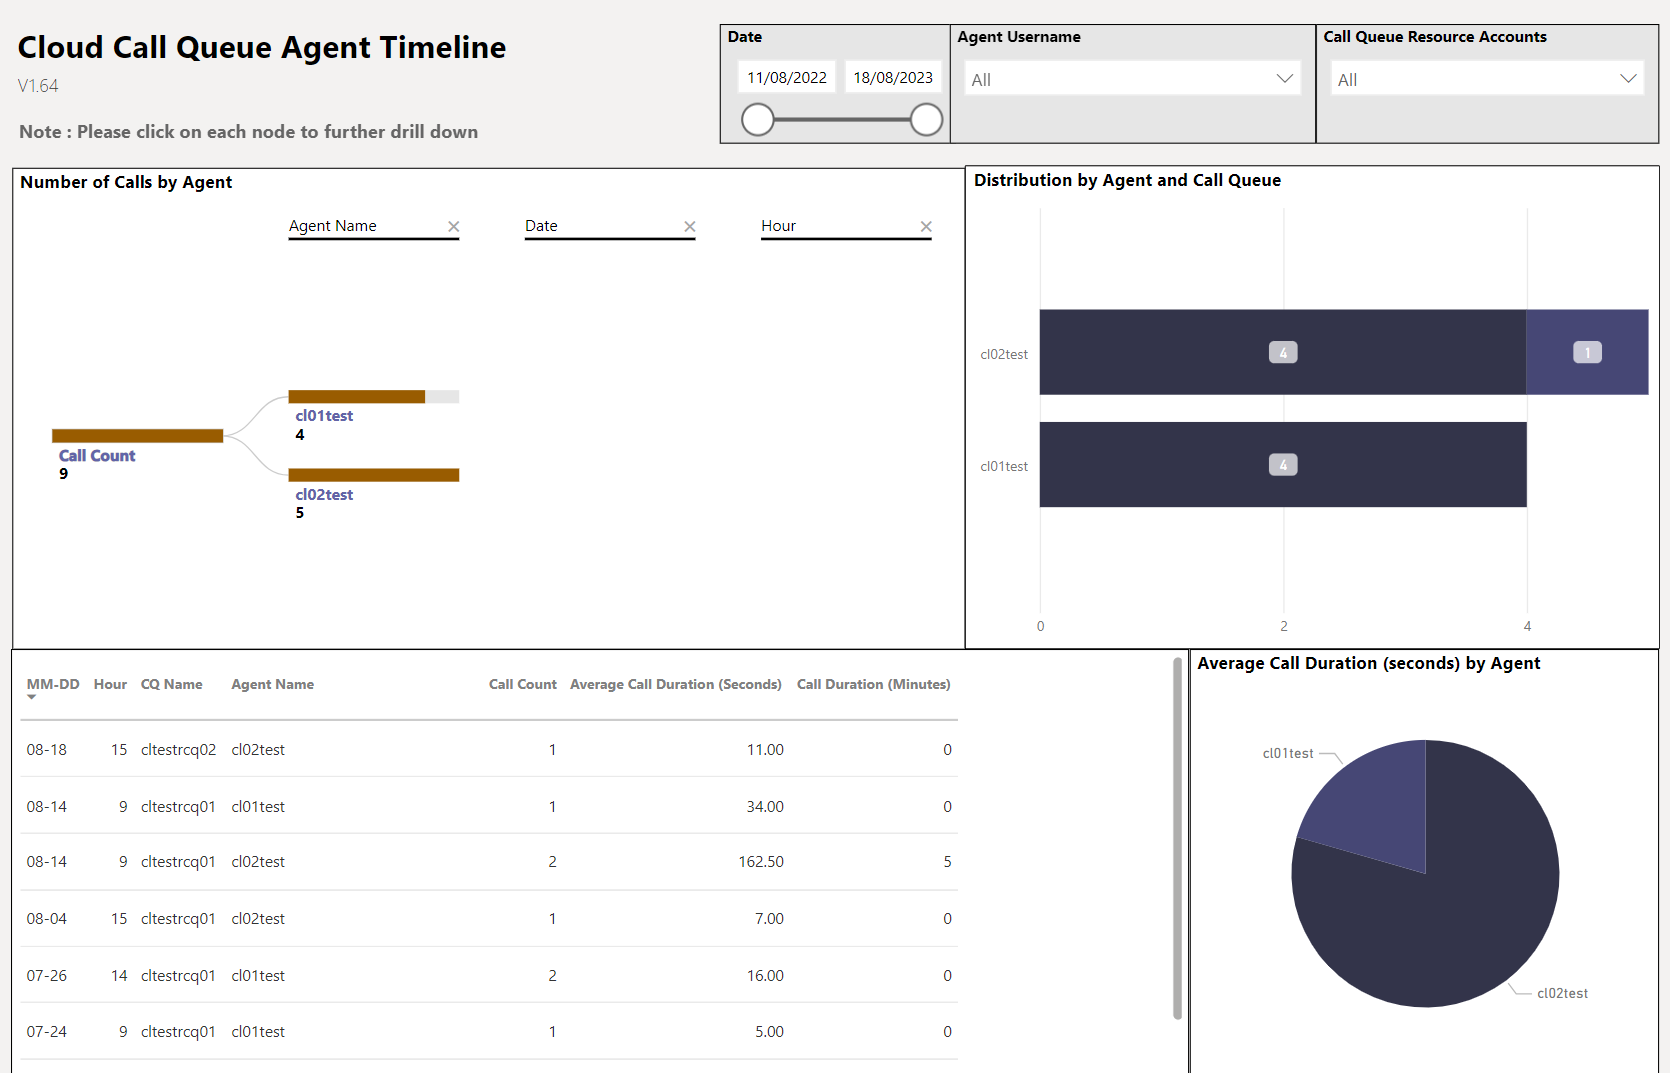The image size is (1670, 1073).
Task: Click the MM-DD sort arrow icon
Action: pyautogui.click(x=32, y=697)
